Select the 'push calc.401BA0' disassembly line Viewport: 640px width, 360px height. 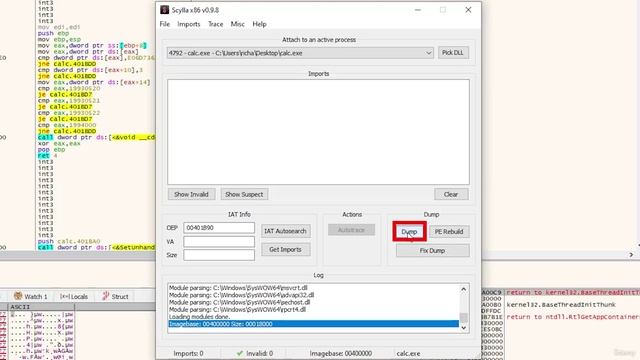click(69, 241)
